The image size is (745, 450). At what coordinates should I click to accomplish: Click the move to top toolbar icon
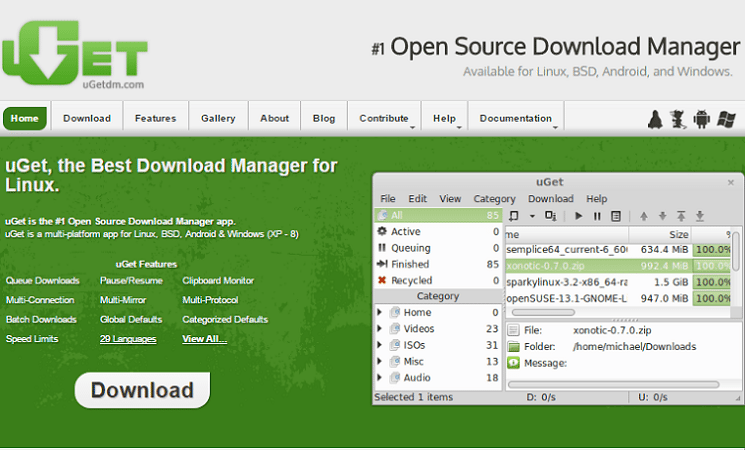[x=681, y=216]
